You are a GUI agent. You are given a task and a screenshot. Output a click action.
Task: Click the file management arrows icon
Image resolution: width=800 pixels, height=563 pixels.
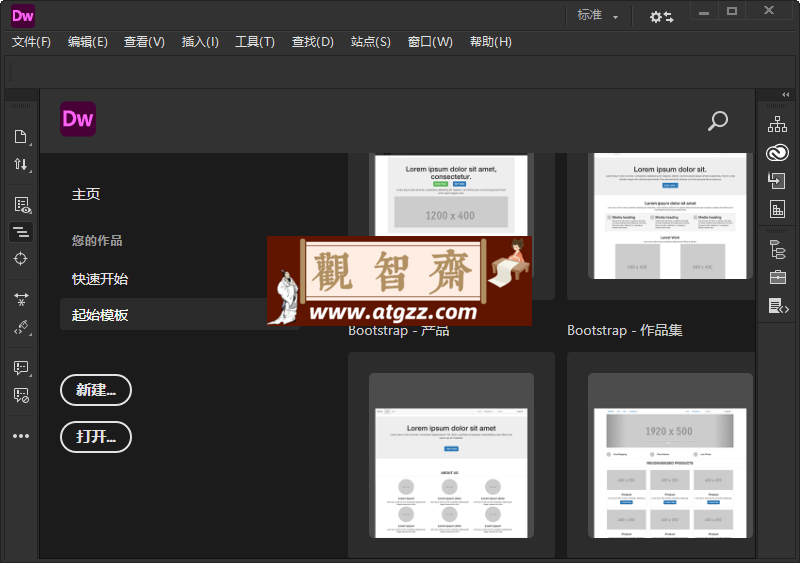point(20,164)
